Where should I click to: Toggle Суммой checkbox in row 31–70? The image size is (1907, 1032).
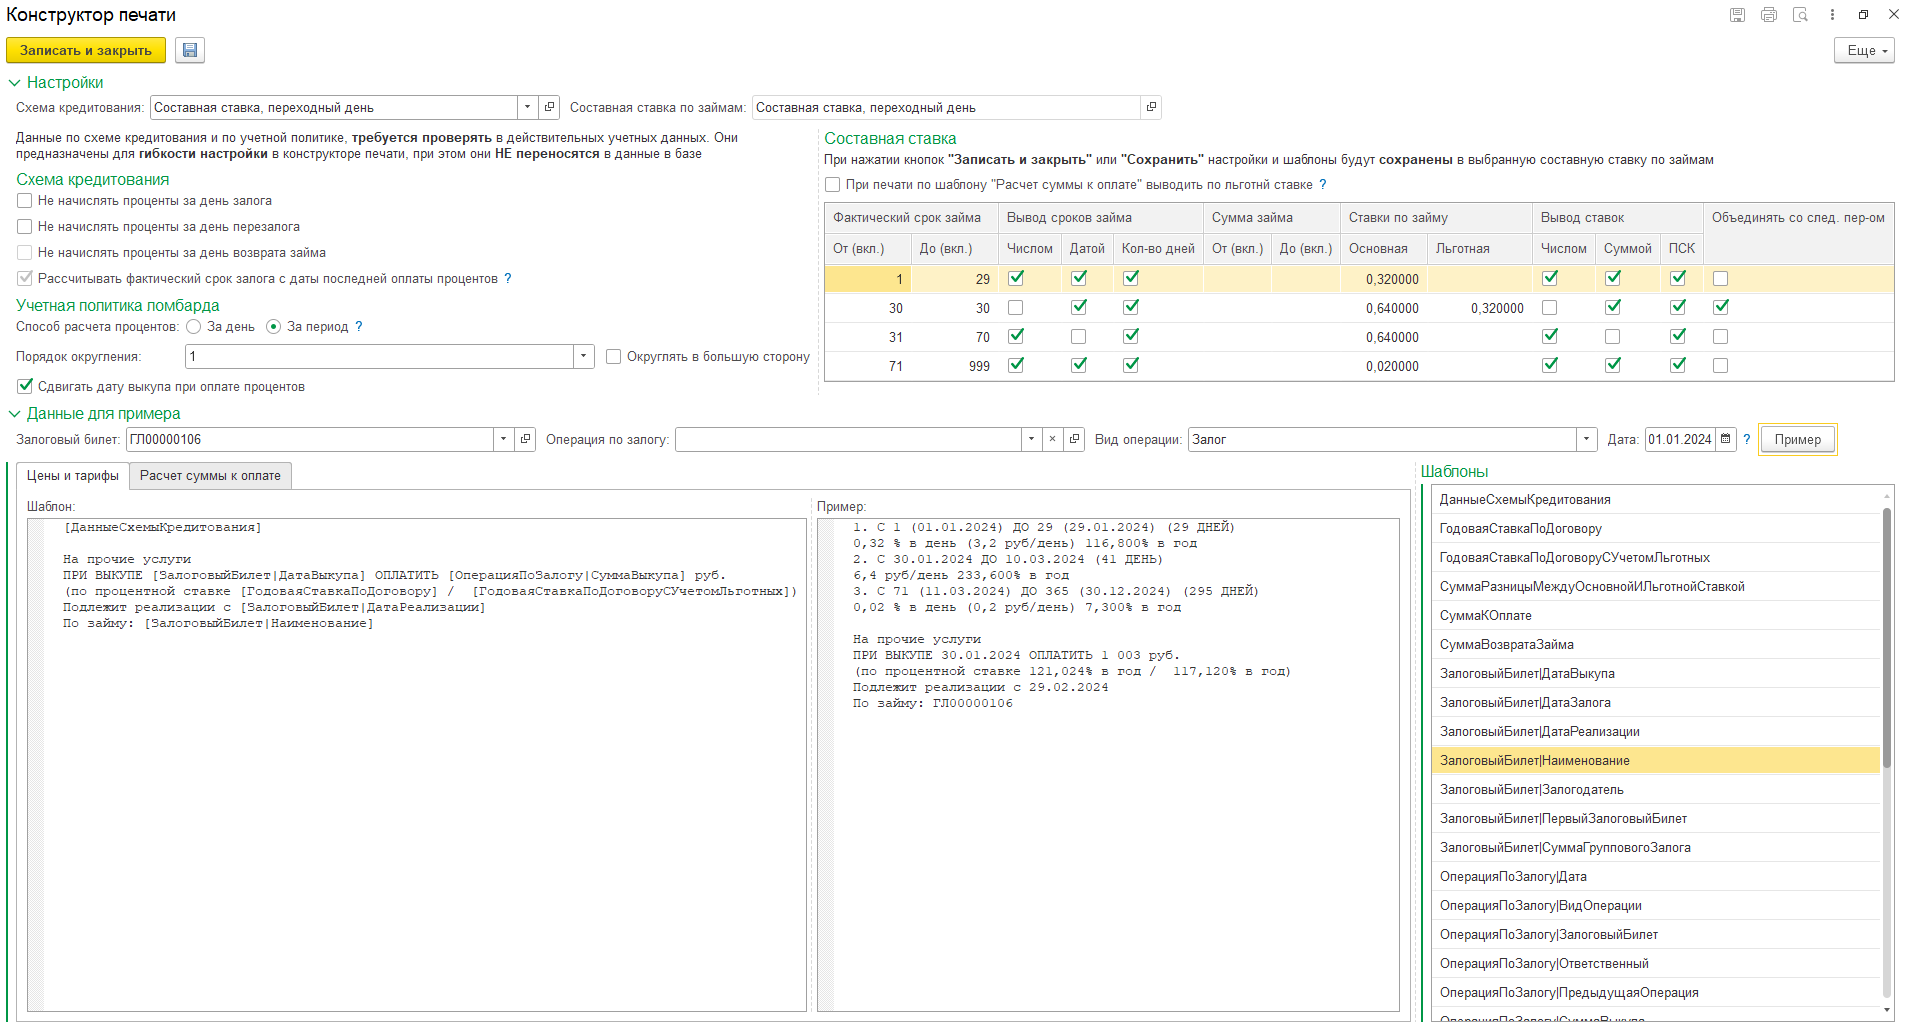(1612, 337)
